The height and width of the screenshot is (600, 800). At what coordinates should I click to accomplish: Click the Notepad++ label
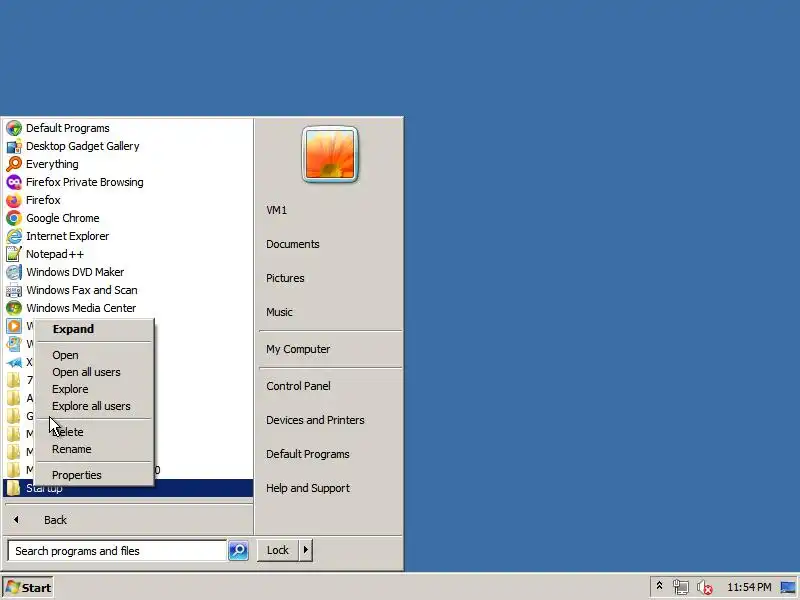pos(55,254)
